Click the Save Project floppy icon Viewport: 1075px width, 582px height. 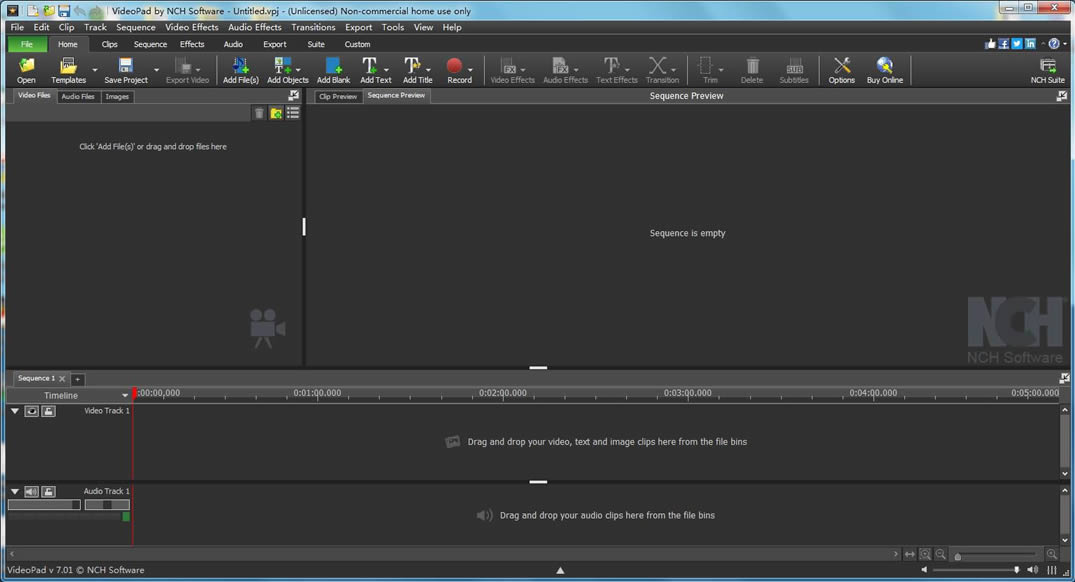coord(125,66)
